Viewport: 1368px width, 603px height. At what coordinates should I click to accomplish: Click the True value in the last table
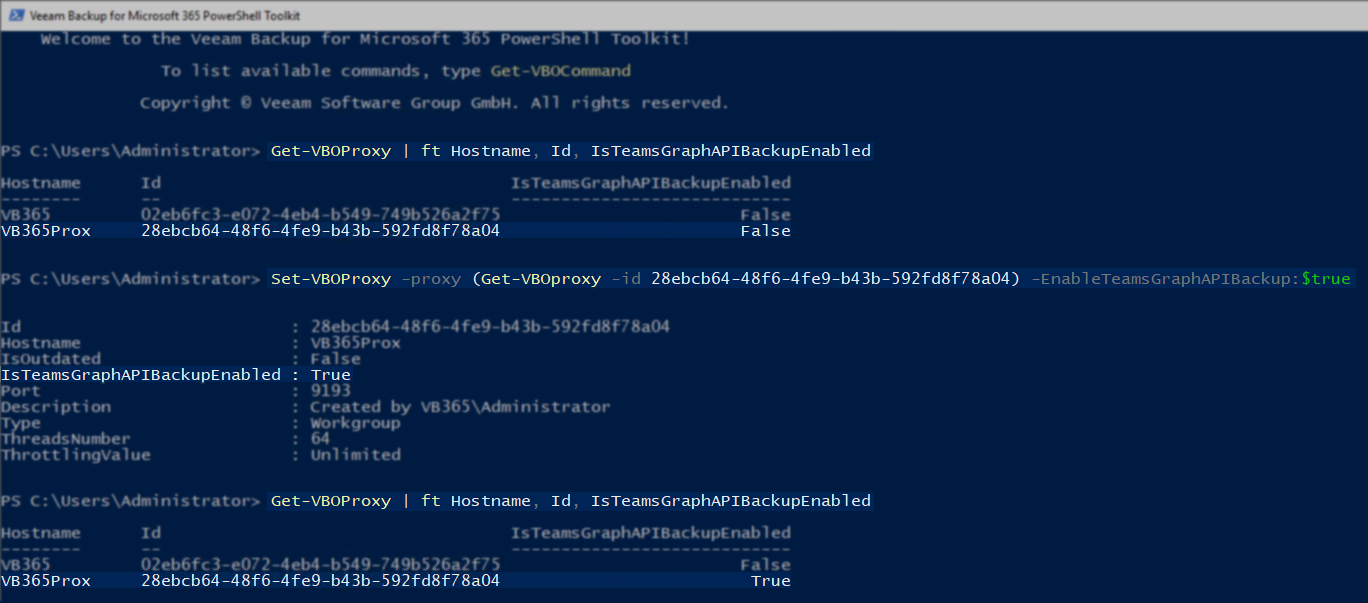click(771, 581)
